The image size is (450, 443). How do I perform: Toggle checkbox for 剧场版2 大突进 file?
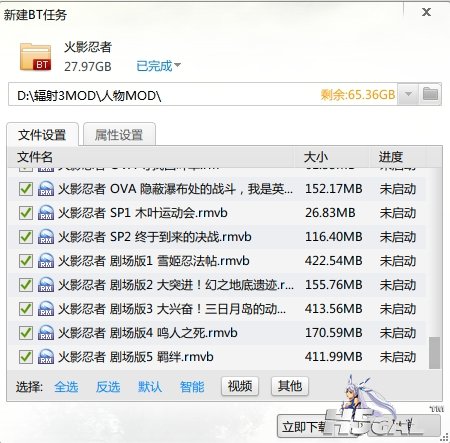(26, 285)
